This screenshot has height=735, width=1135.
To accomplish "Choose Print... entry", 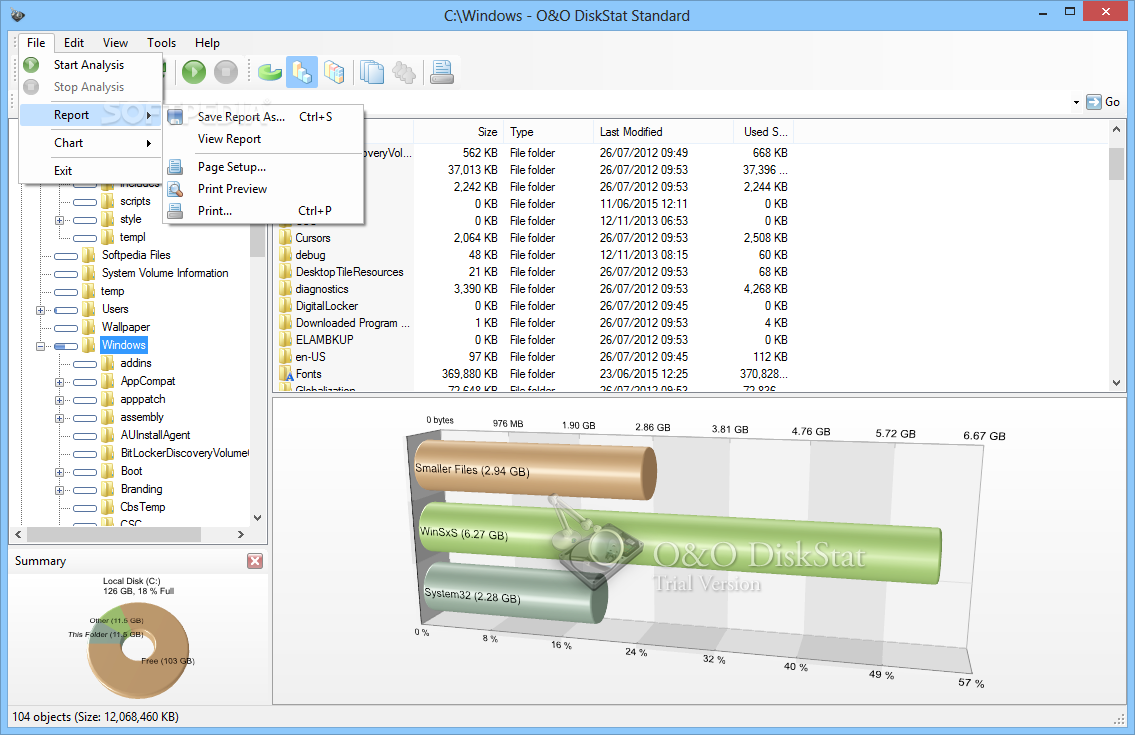I will pos(263,211).
